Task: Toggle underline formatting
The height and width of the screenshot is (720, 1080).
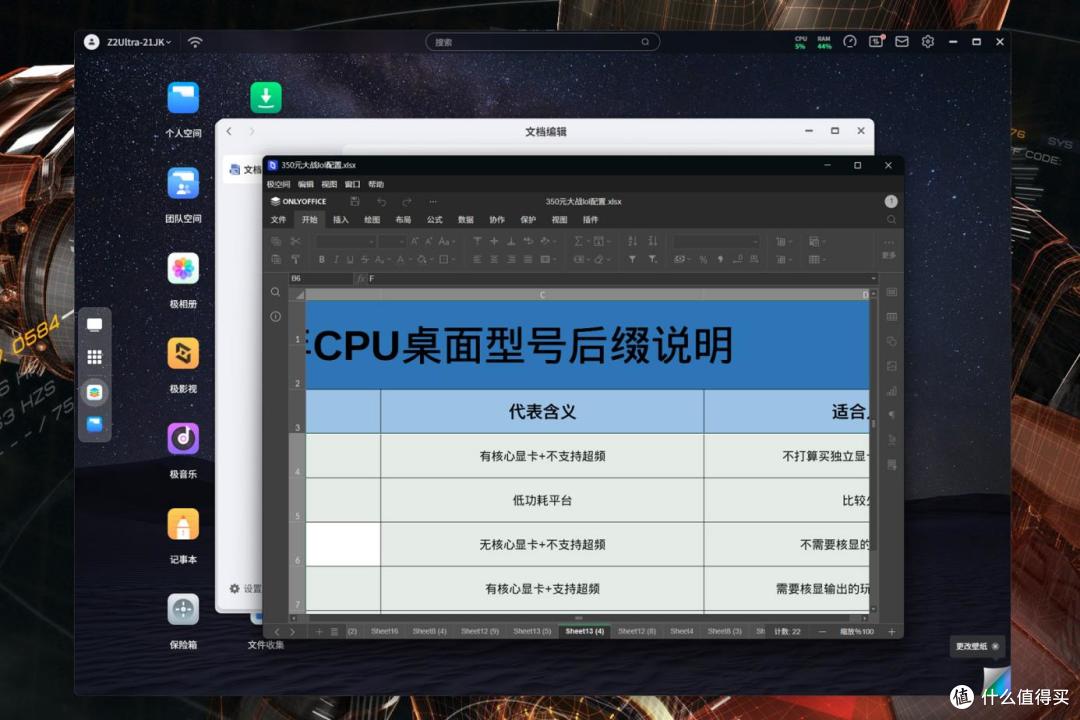Action: coord(350,260)
